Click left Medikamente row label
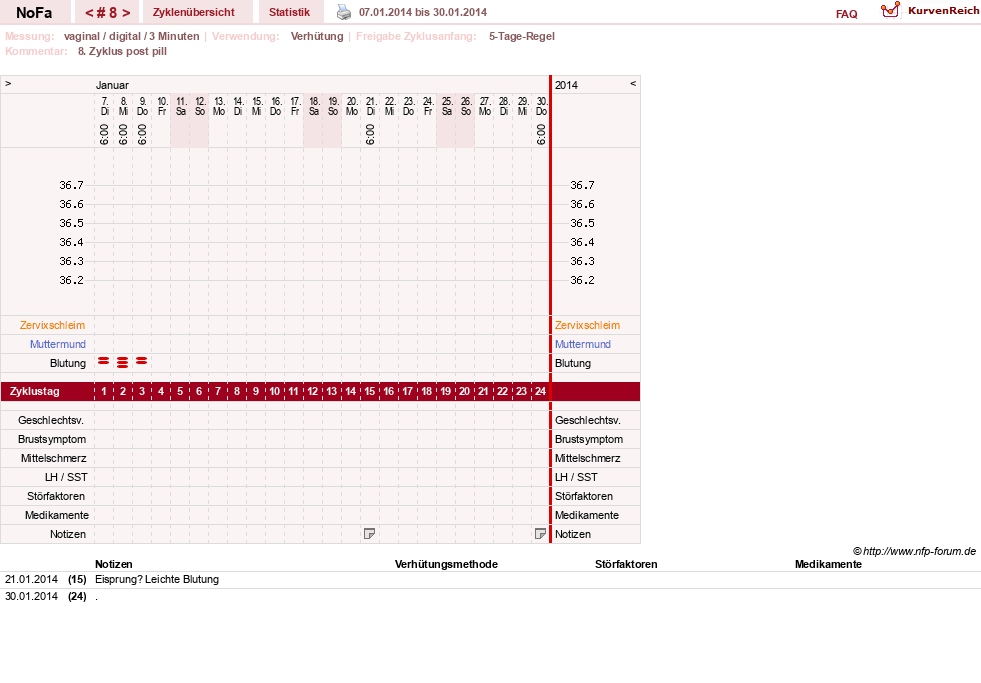The width and height of the screenshot is (981, 683). 57,515
